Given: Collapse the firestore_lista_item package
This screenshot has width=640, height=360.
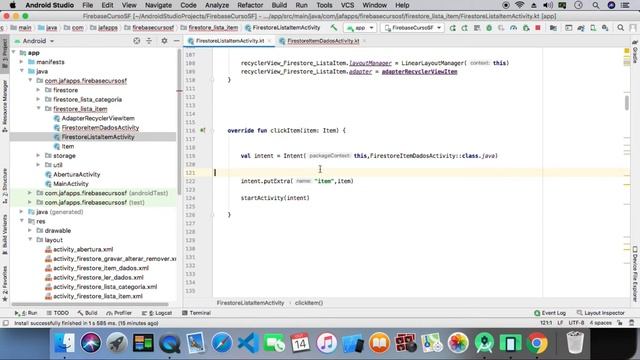Looking at the screenshot, I should (38, 109).
